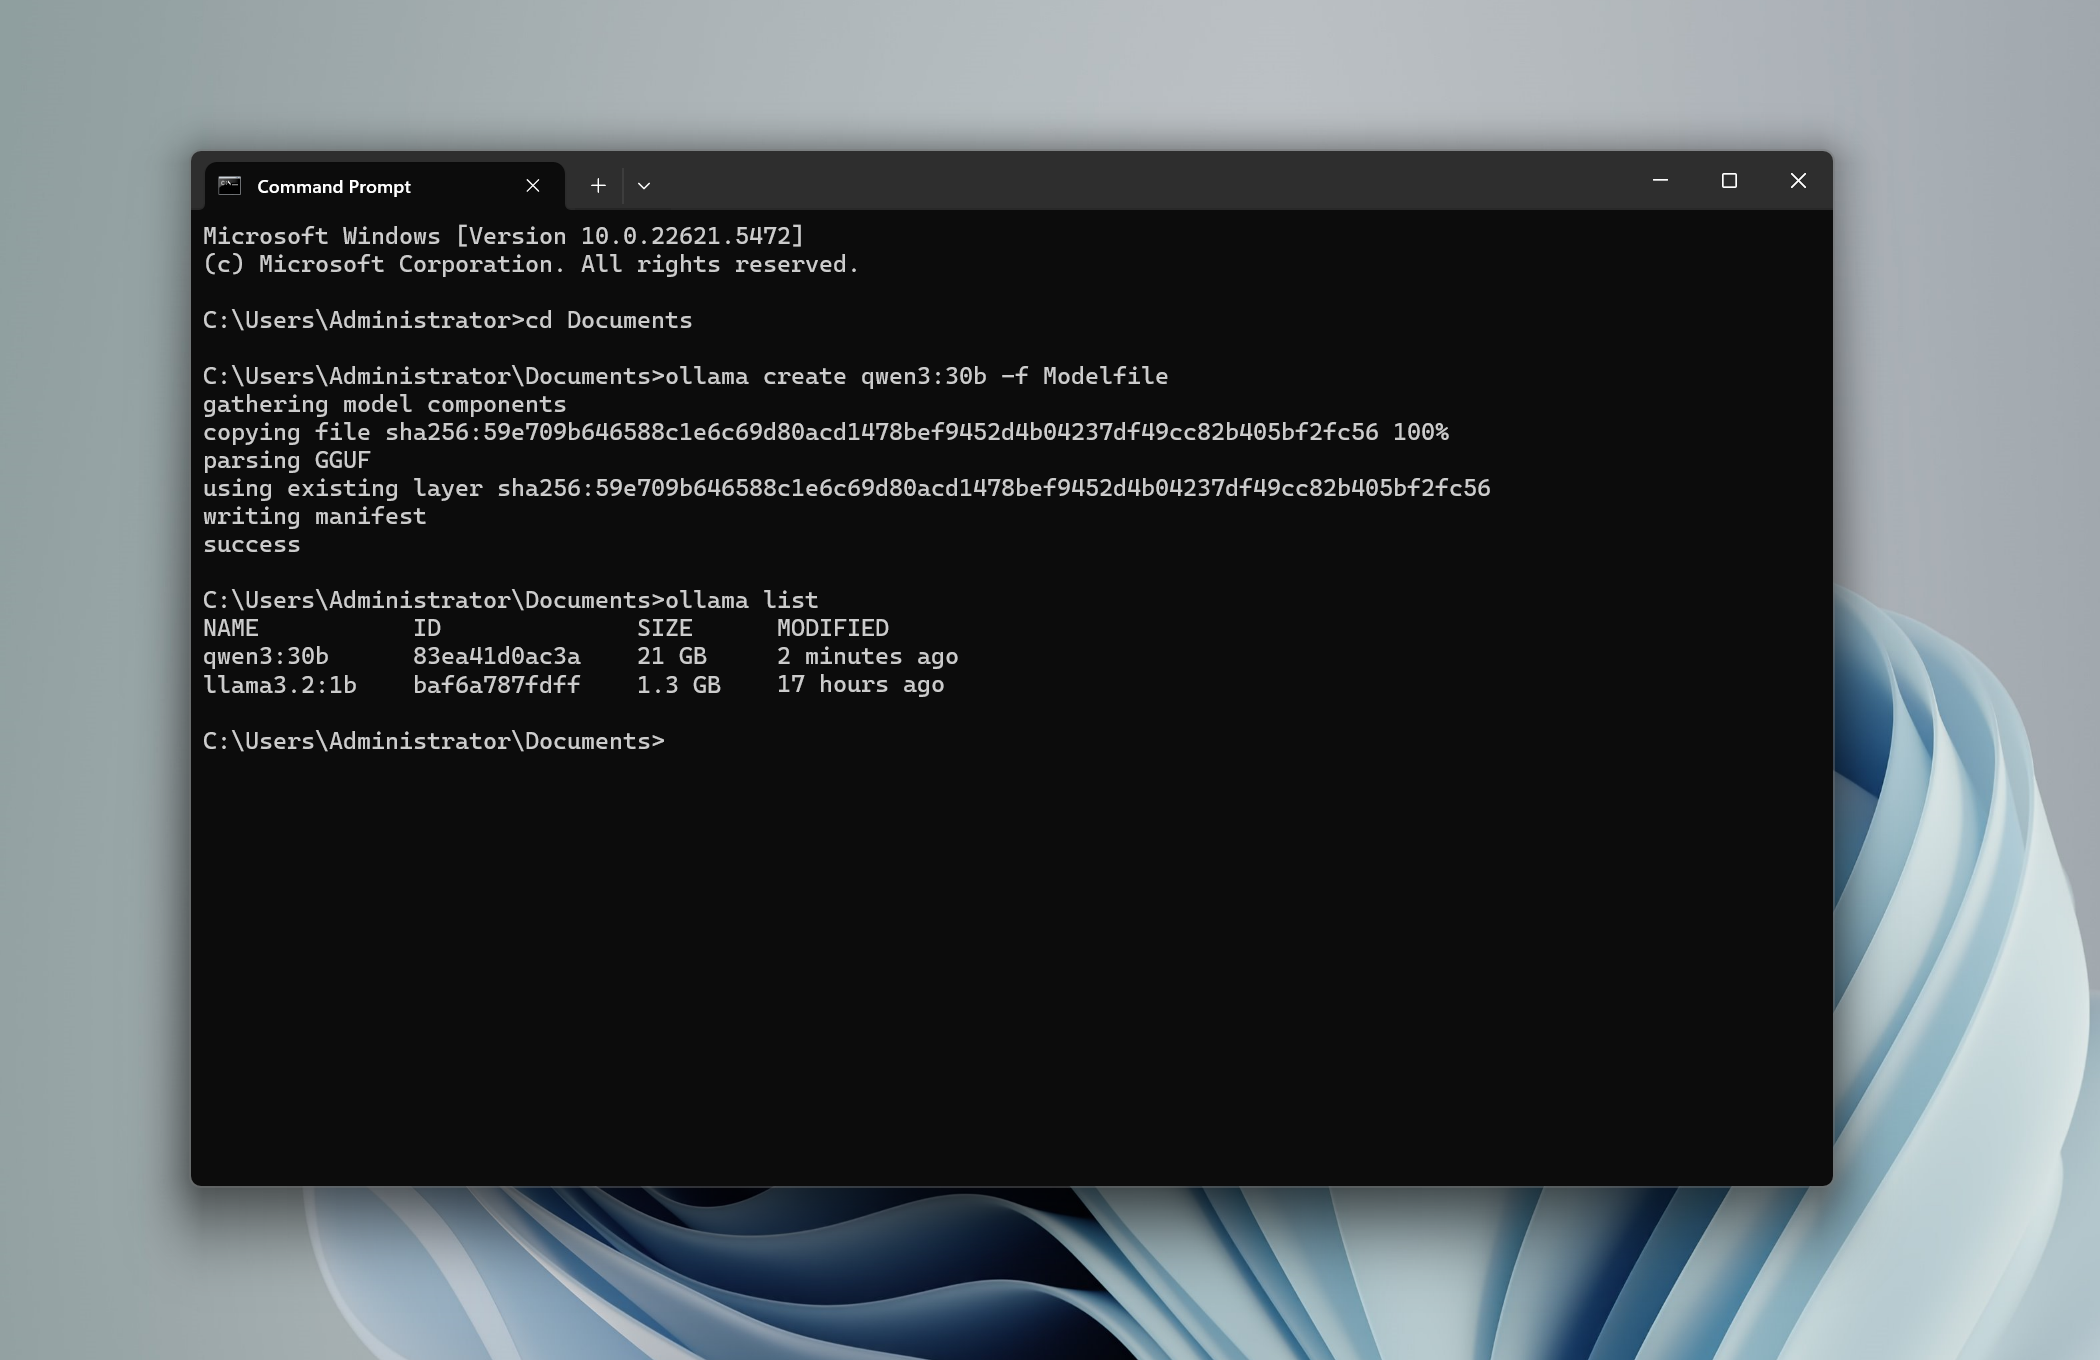Click the '1.3 GB' size value
2100x1360 pixels.
[679, 684]
